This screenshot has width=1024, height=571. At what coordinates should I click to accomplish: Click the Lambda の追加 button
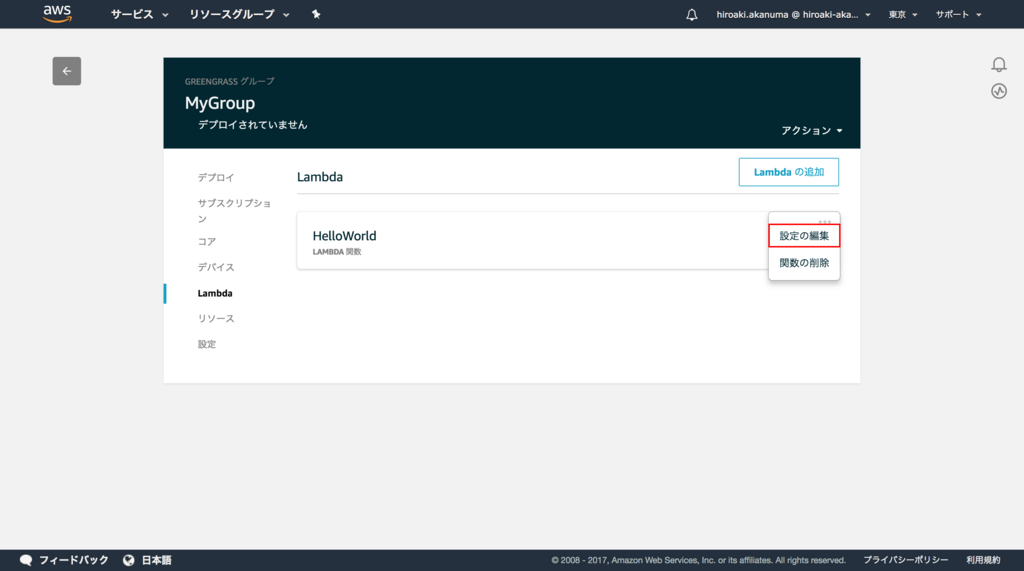pos(788,172)
